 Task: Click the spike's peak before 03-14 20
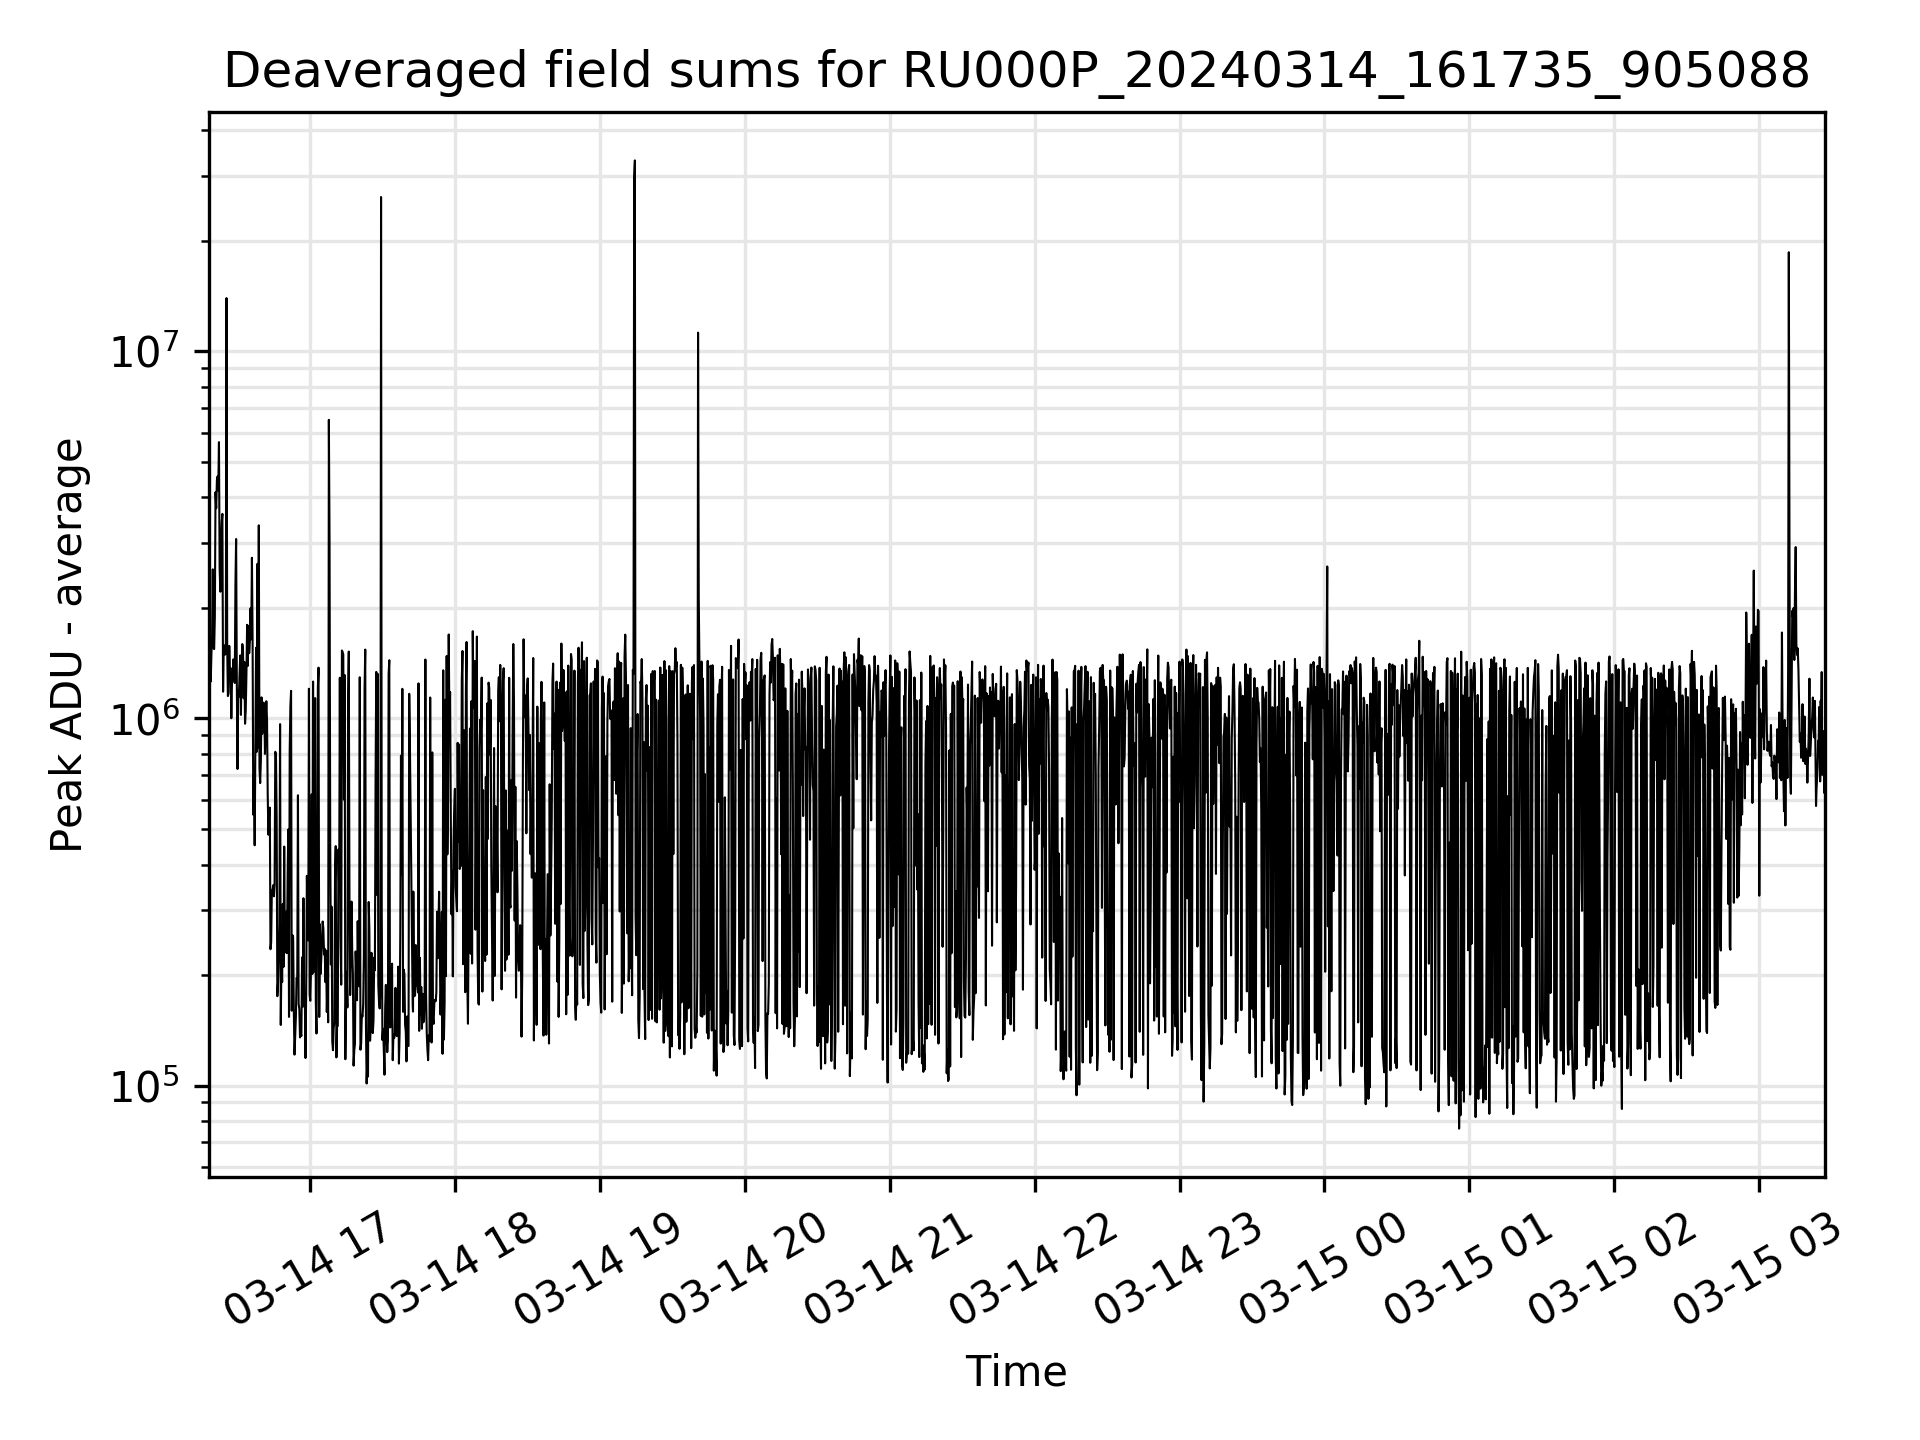click(698, 333)
